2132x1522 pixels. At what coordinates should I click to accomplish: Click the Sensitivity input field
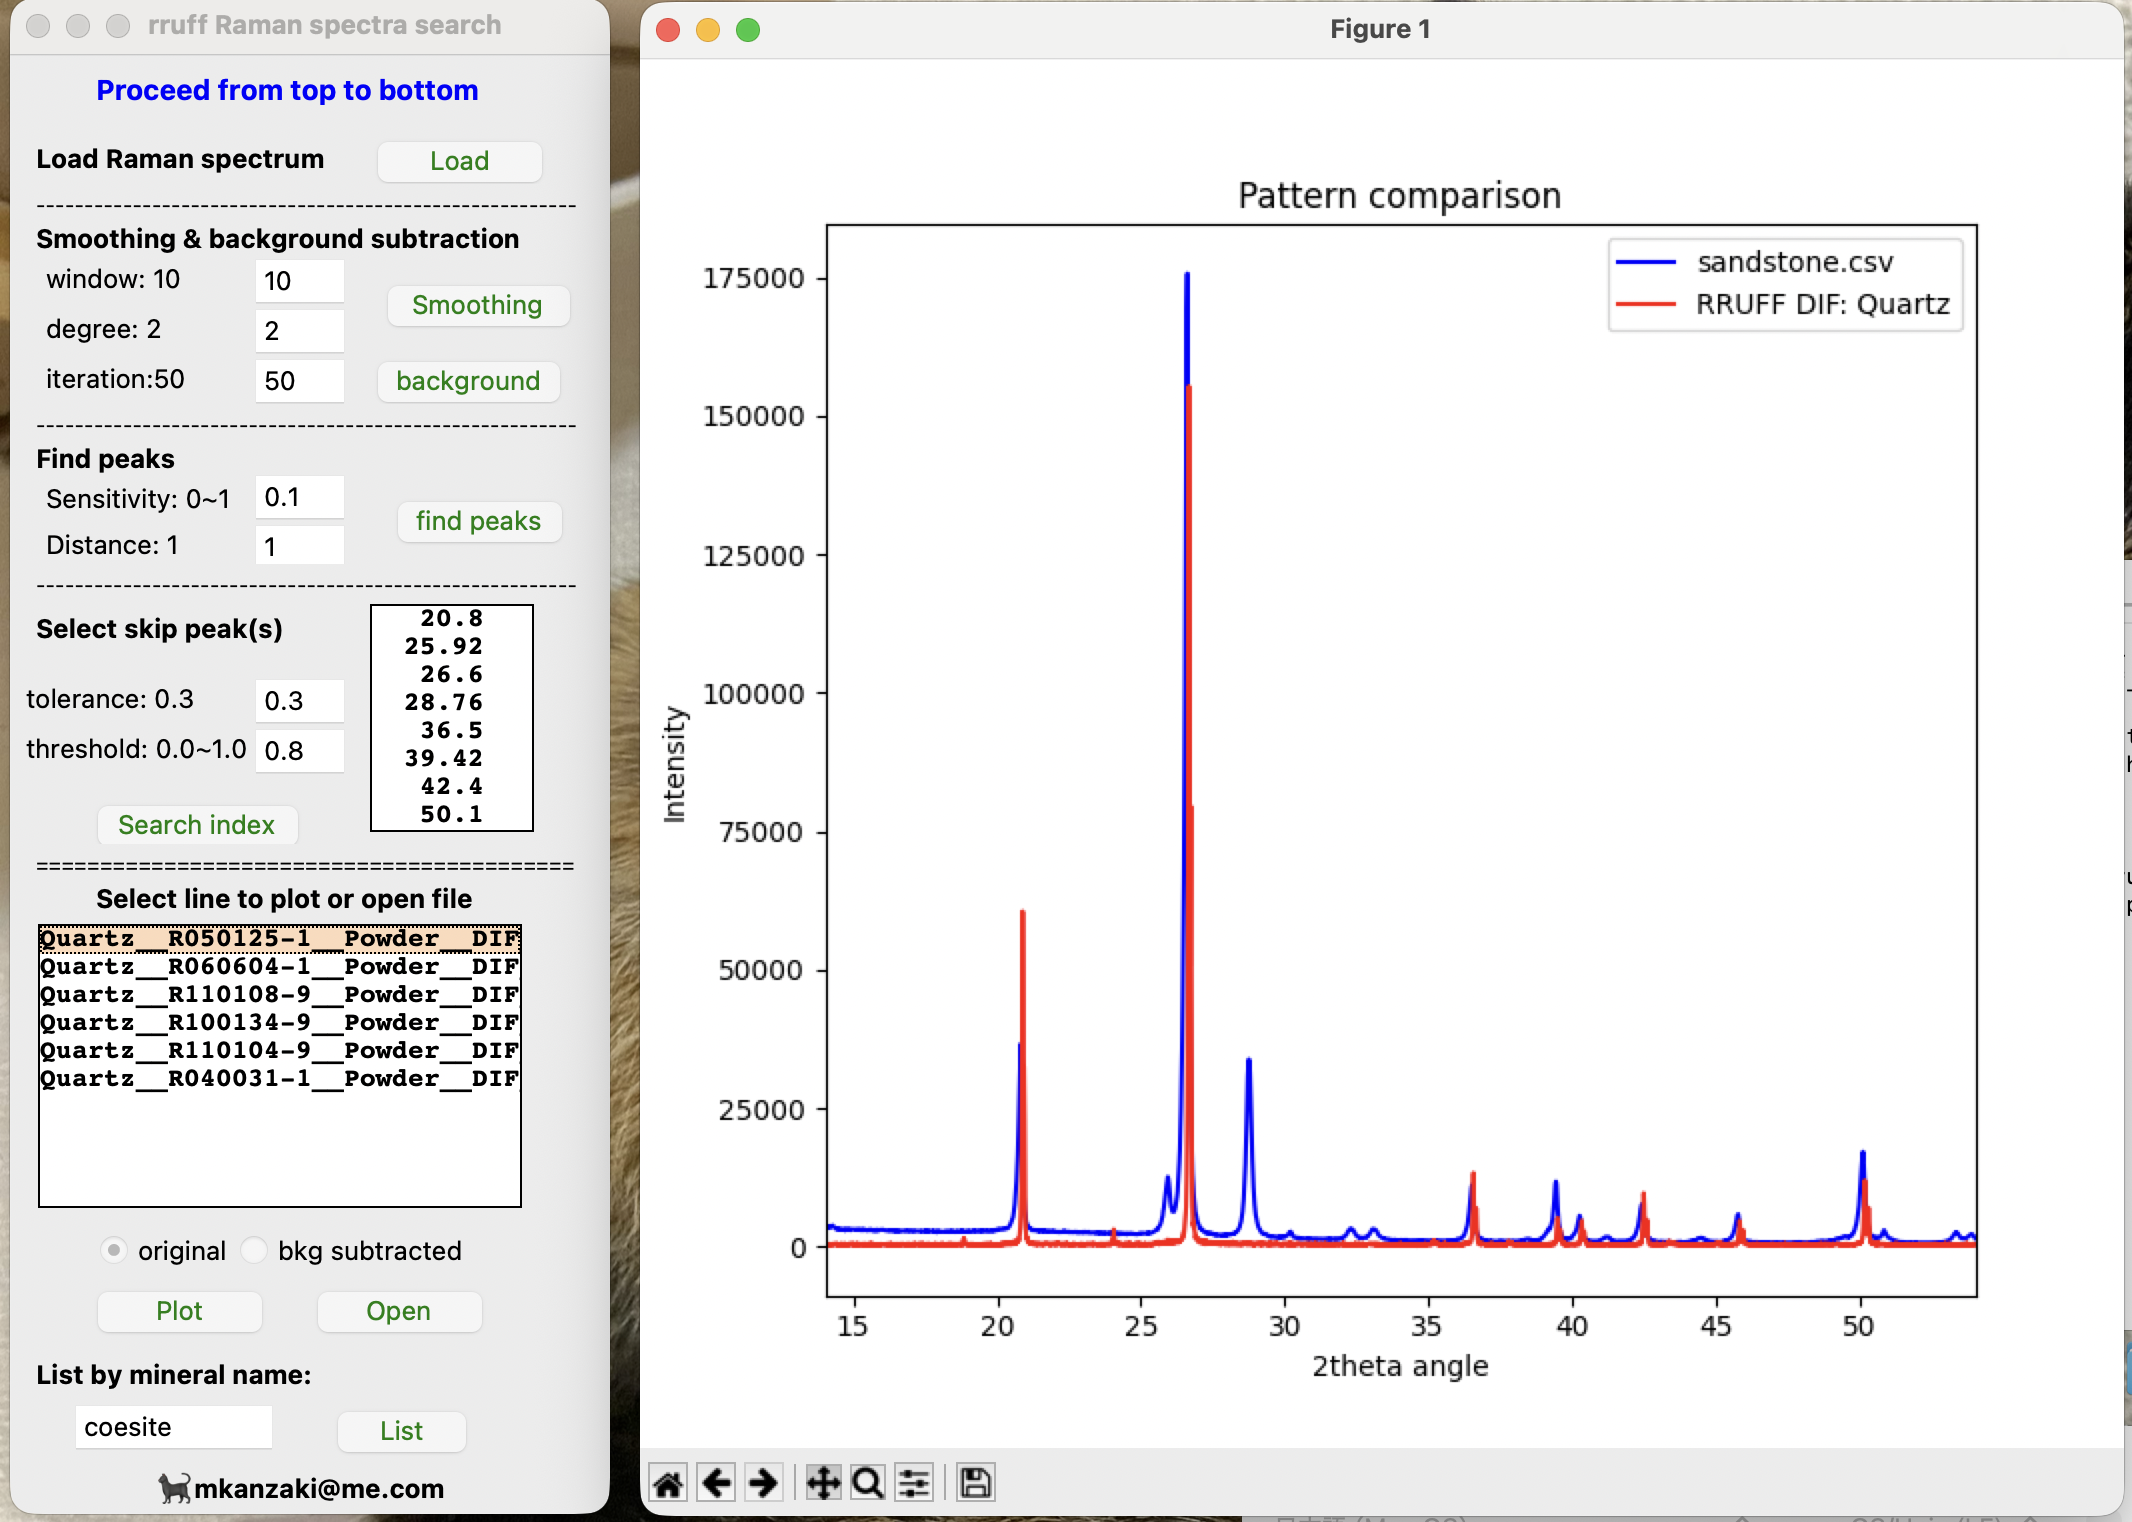click(299, 497)
